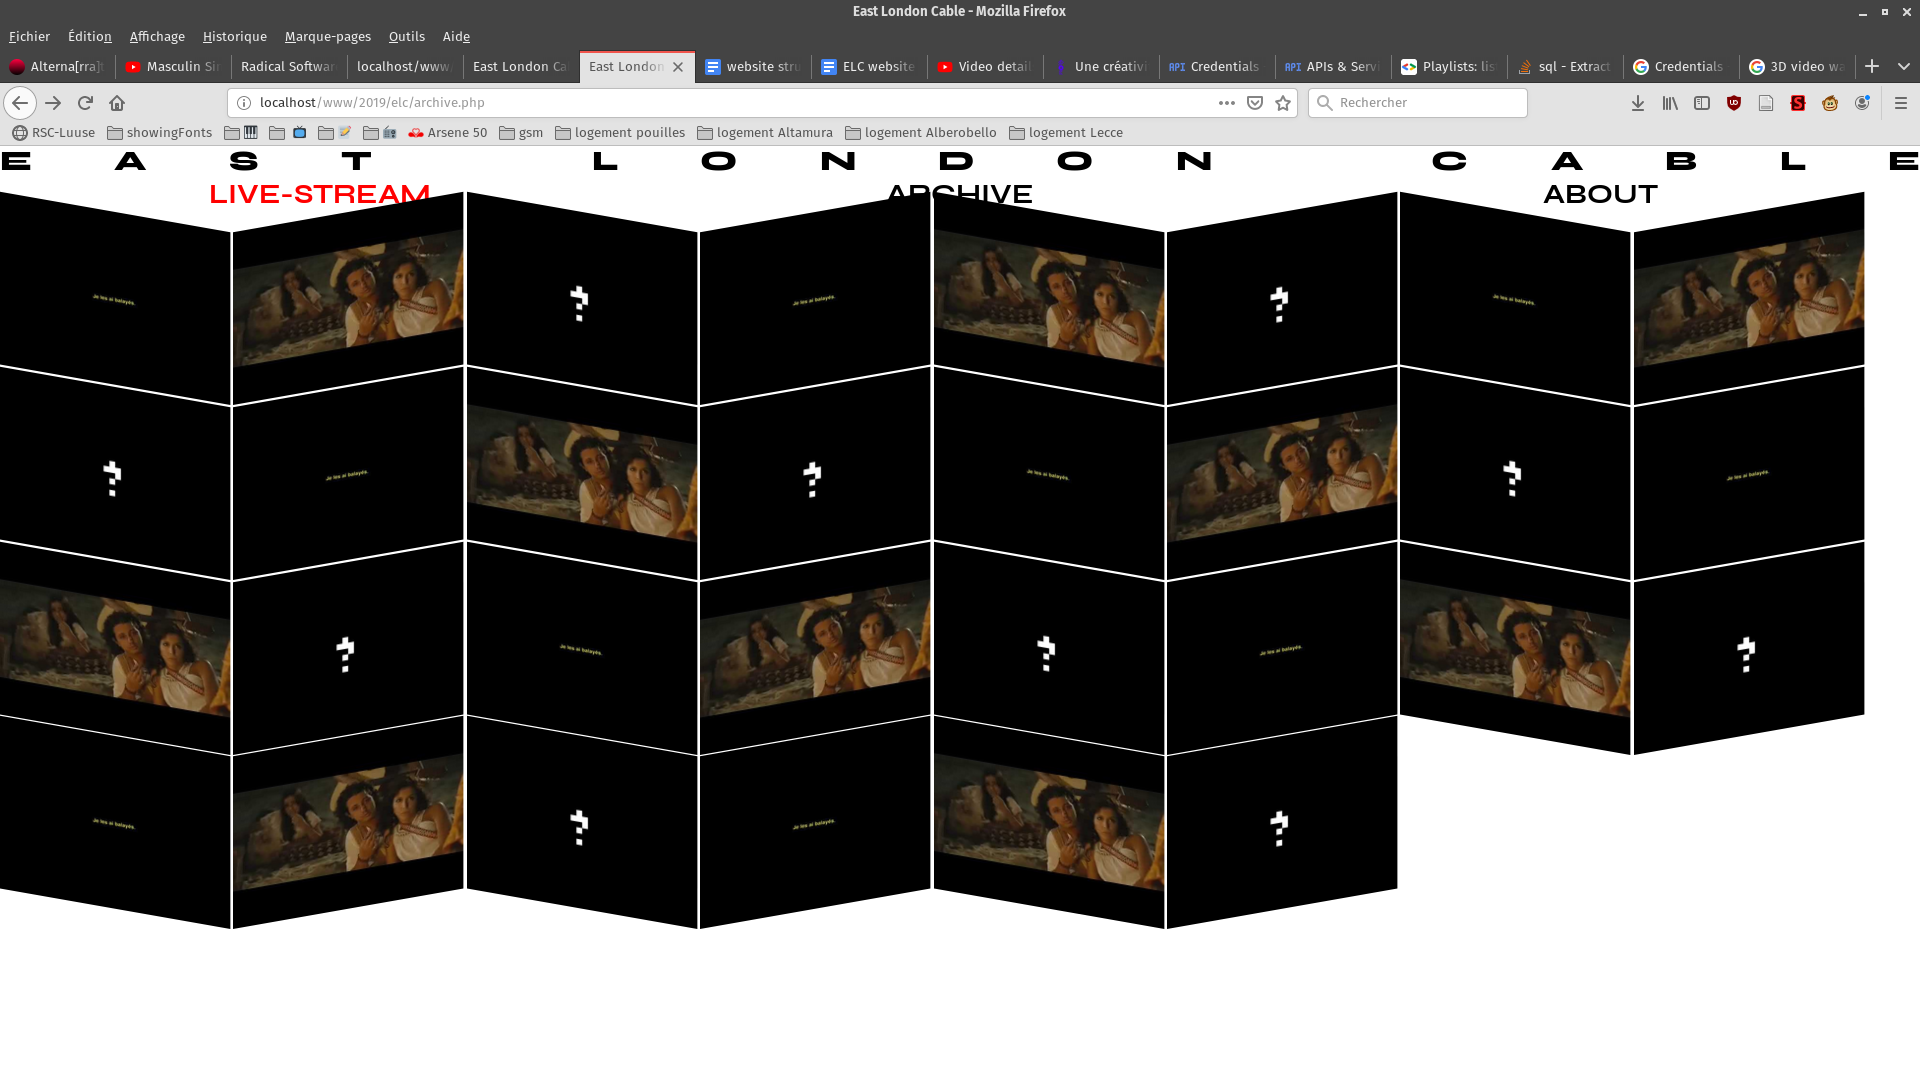1920x1080 pixels.
Task: Open the Historique menu
Action: 234,36
